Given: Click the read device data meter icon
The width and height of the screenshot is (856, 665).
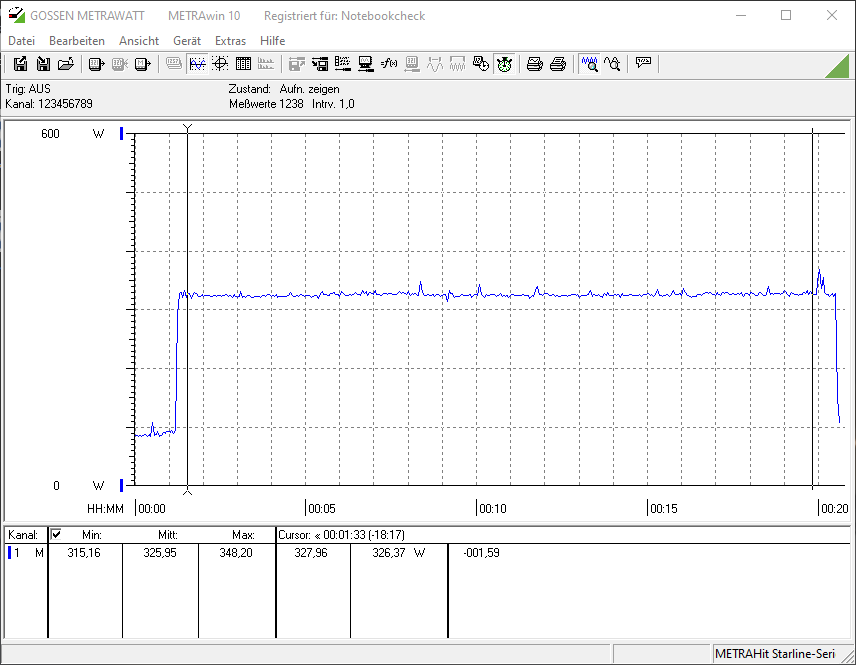Looking at the screenshot, I should tap(97, 64).
